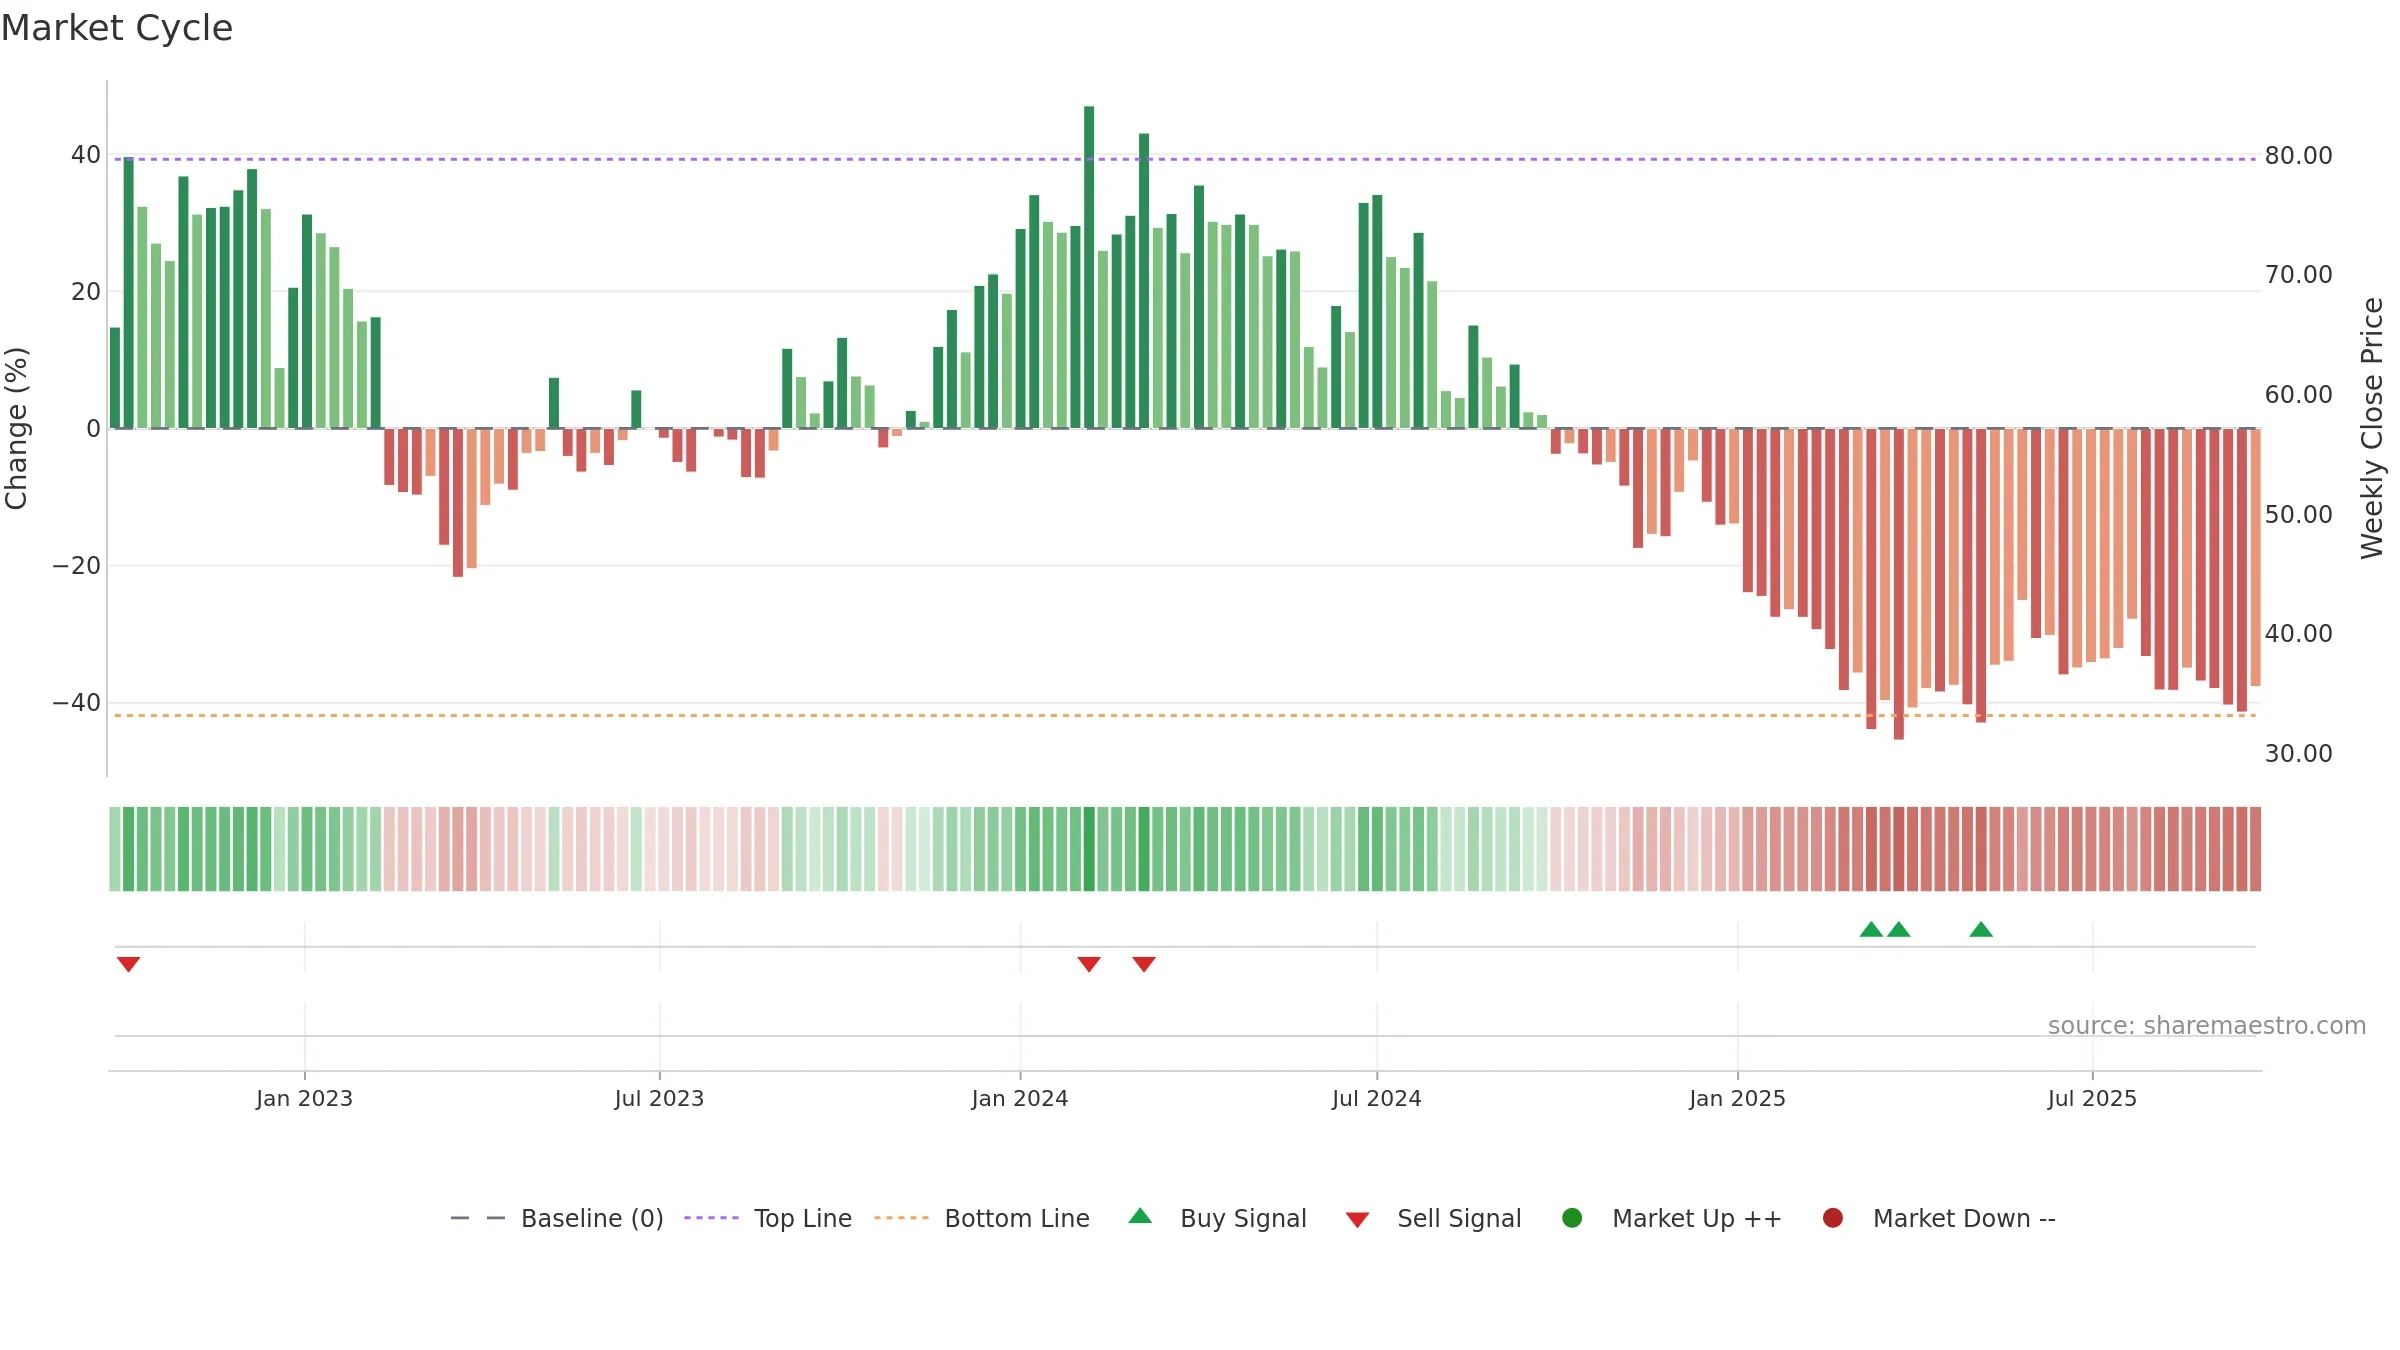Select the first sell signal marker before Jan 2023

128,964
